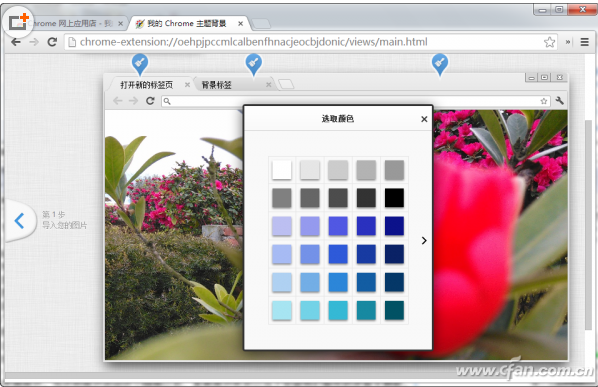Click the left paintbrush pin above the tabs
Image resolution: width=598 pixels, height=387 pixels.
click(140, 64)
